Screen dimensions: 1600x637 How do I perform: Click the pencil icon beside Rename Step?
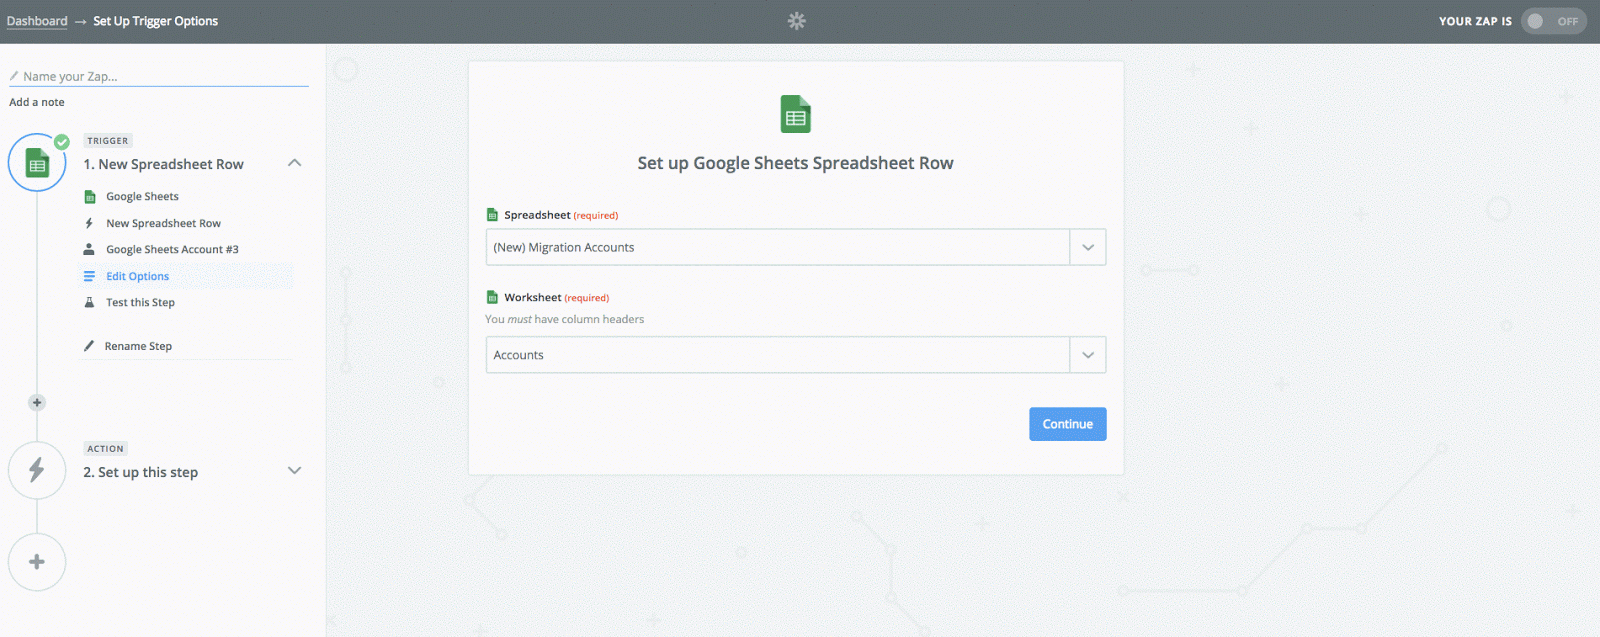pos(89,346)
